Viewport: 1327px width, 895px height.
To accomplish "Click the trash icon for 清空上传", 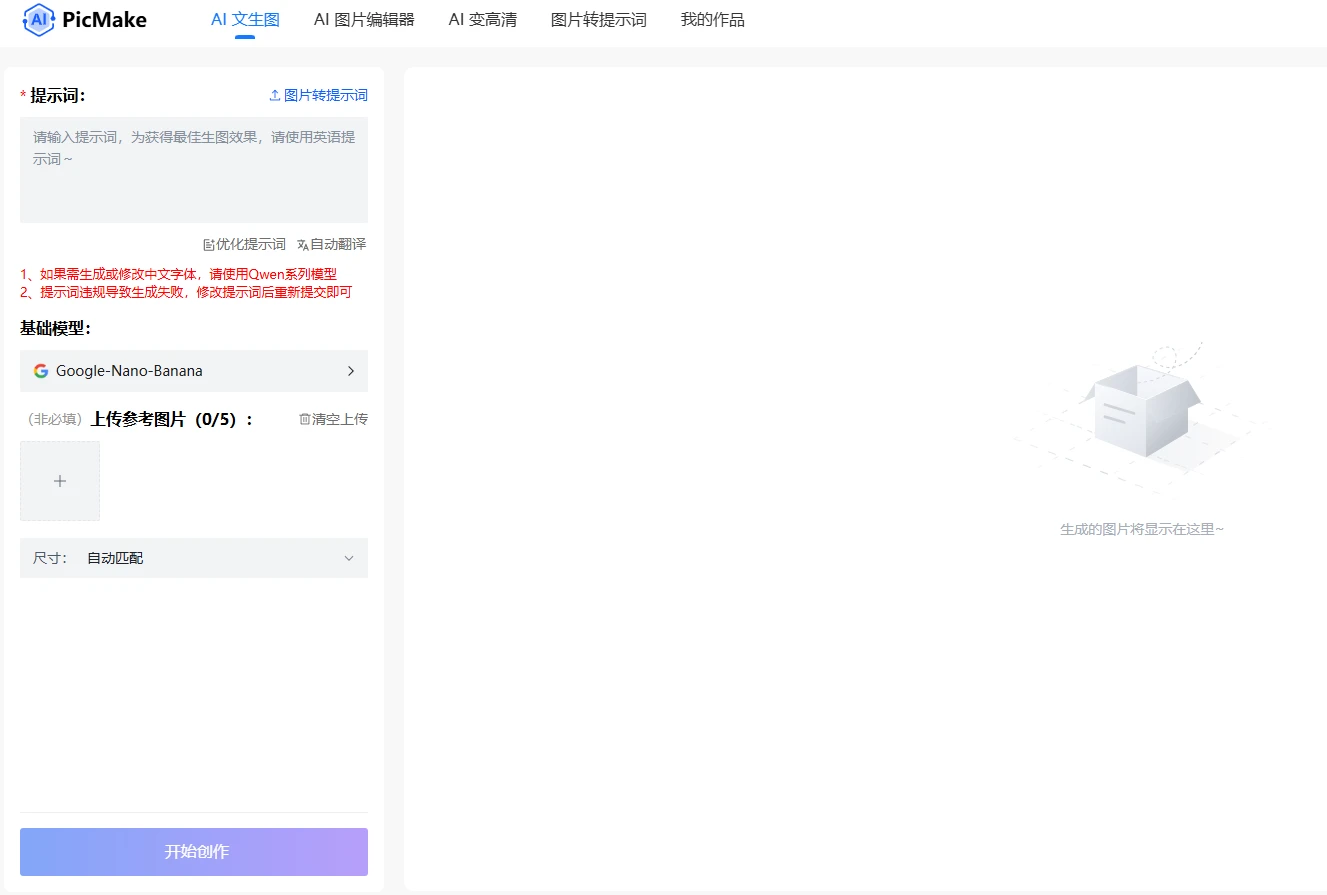I will pyautogui.click(x=303, y=419).
